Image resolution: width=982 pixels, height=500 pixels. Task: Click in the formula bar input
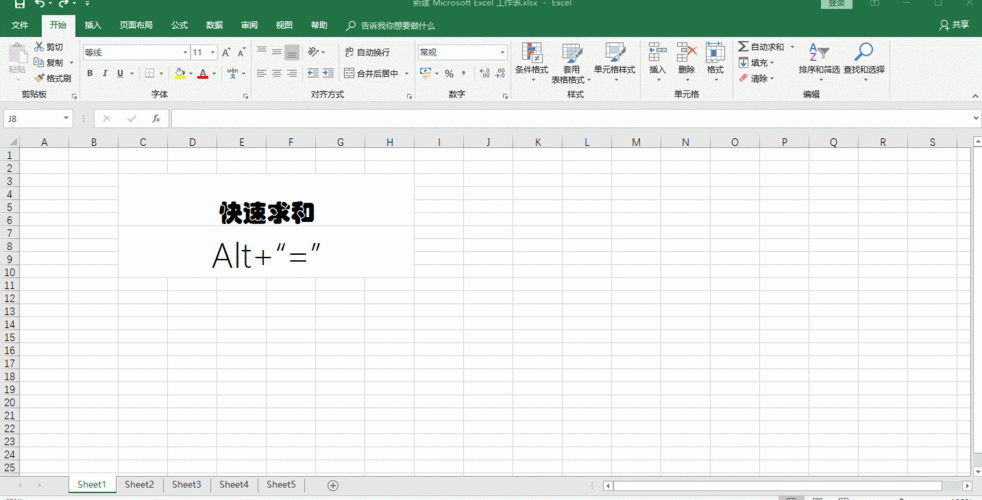coord(571,118)
